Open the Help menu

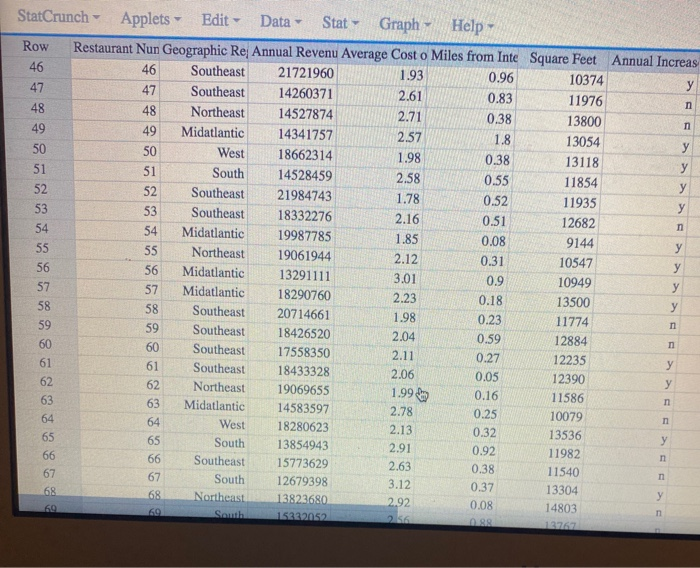pyautogui.click(x=473, y=26)
